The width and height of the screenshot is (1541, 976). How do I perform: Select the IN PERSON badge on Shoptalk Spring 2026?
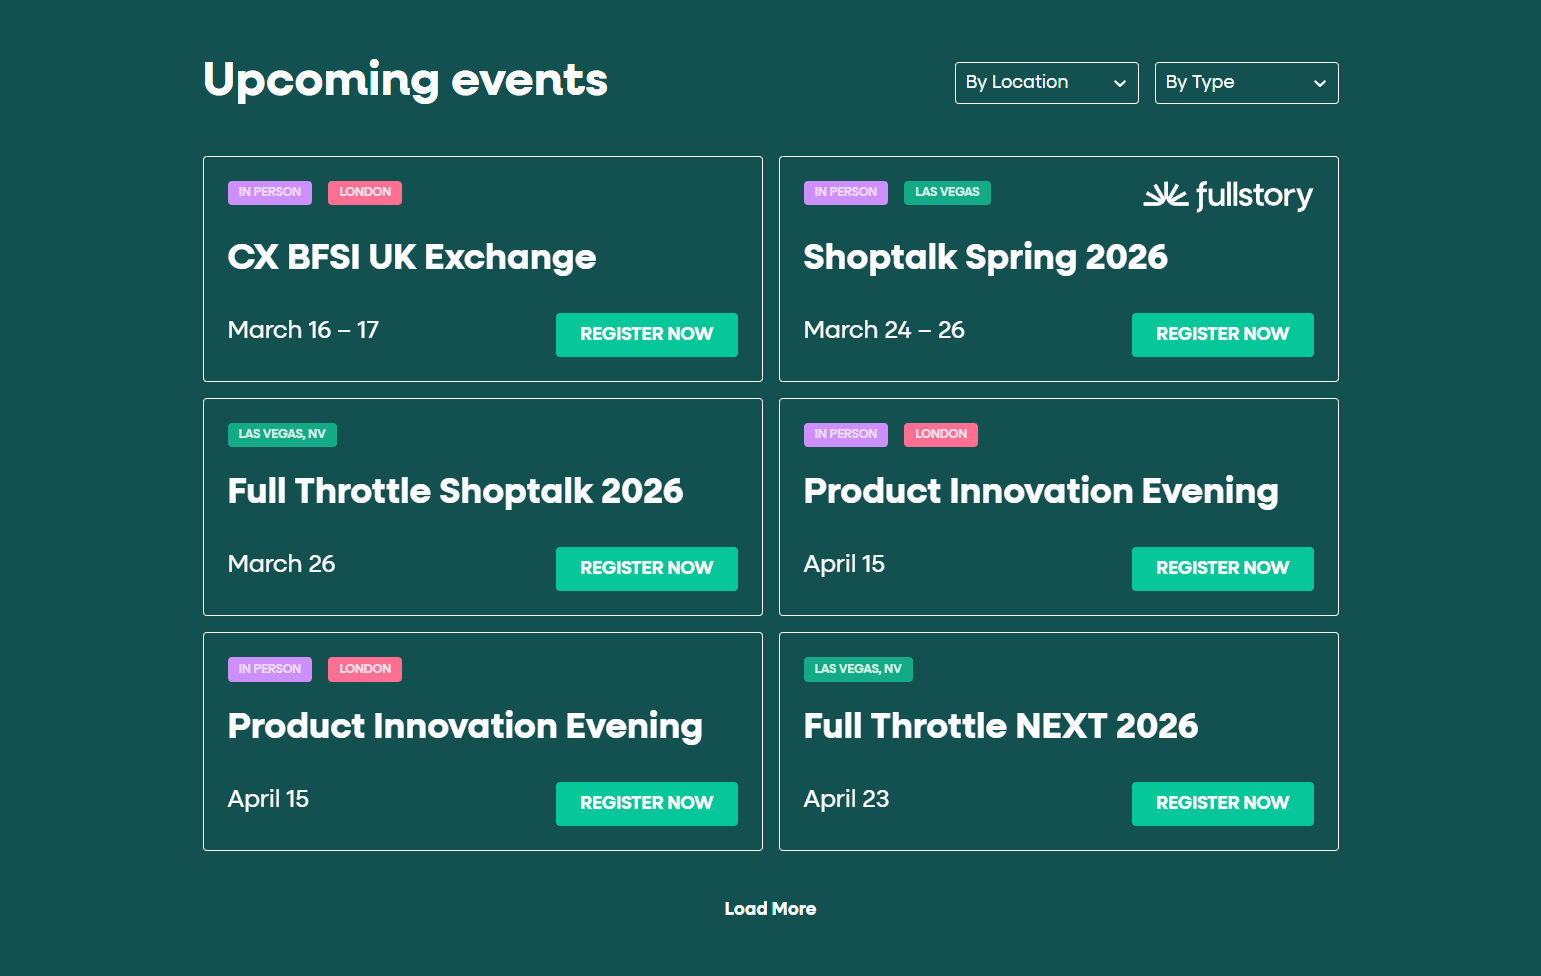(x=845, y=192)
